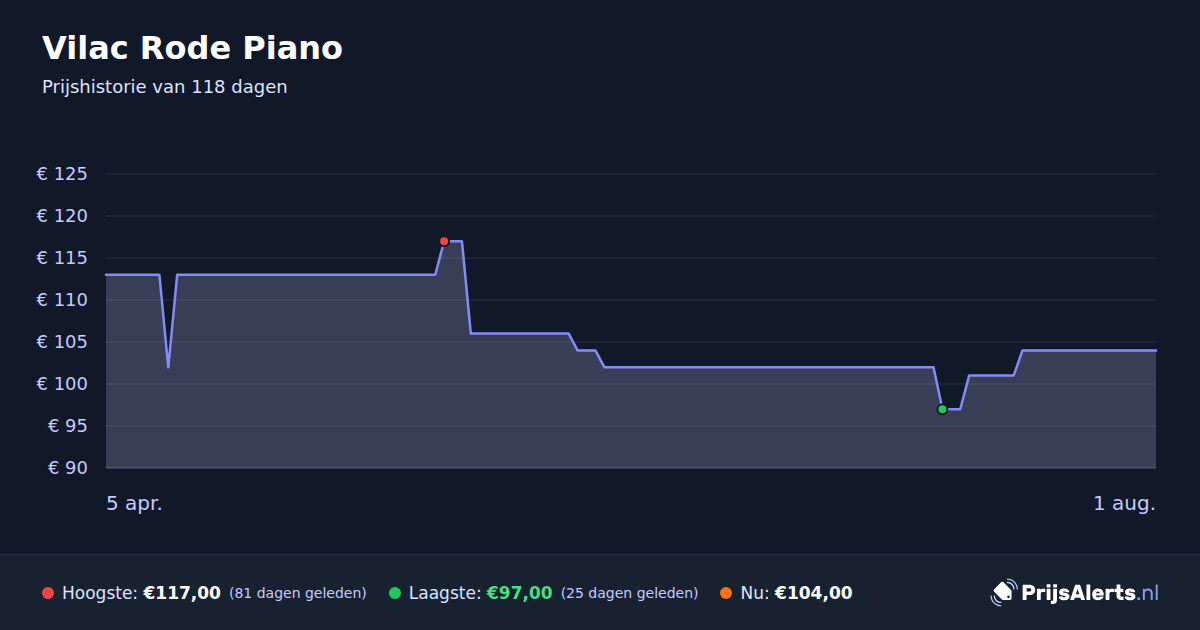Click the € 95 axis label
Image resolution: width=1200 pixels, height=630 pixels.
pos(69,426)
